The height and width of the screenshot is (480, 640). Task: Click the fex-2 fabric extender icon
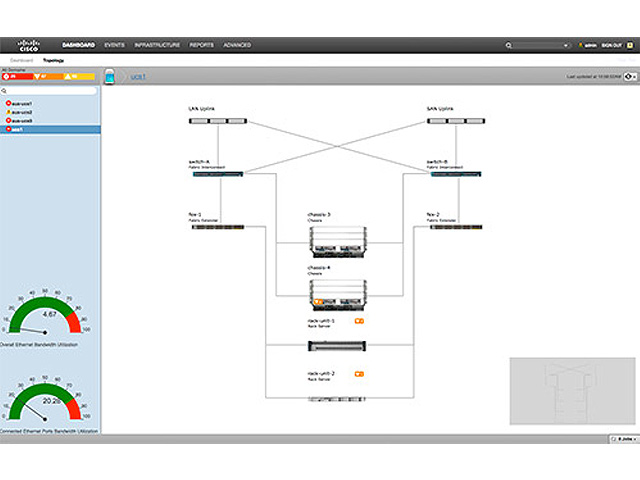[x=456, y=227]
